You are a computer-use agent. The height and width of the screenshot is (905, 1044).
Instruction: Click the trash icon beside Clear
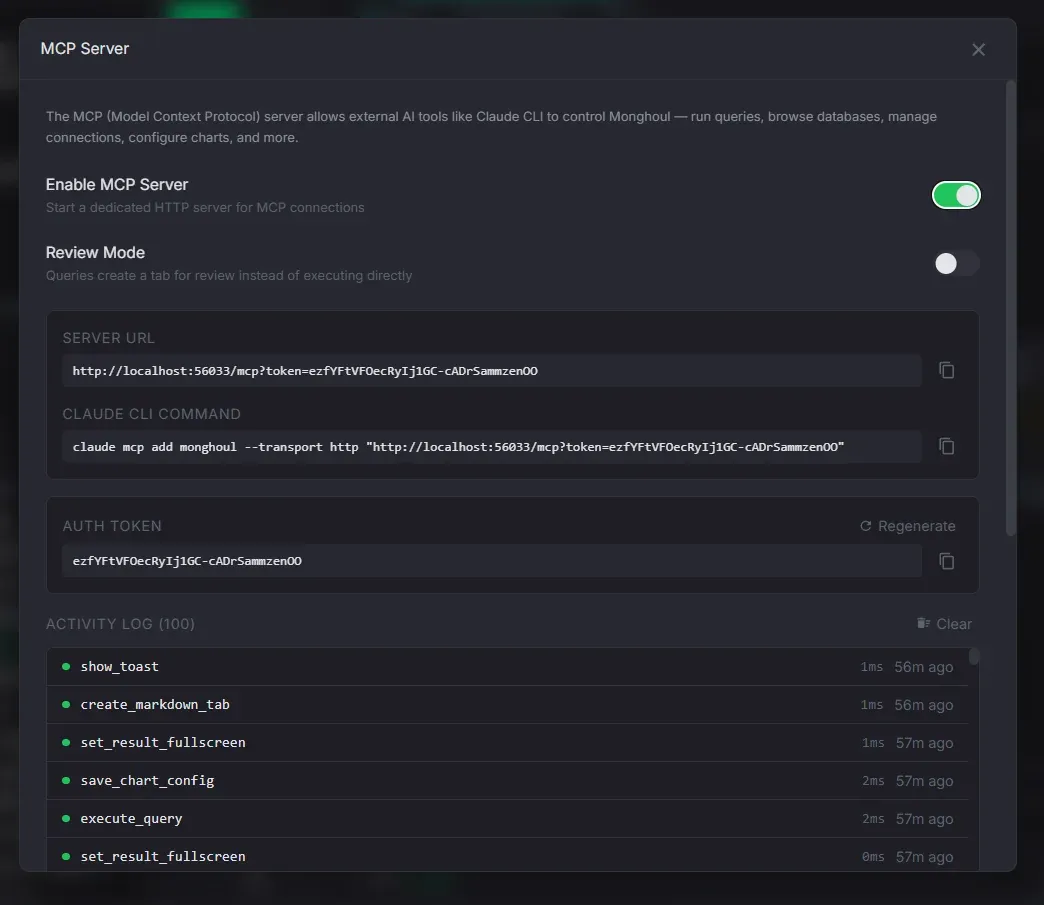pyautogui.click(x=921, y=622)
